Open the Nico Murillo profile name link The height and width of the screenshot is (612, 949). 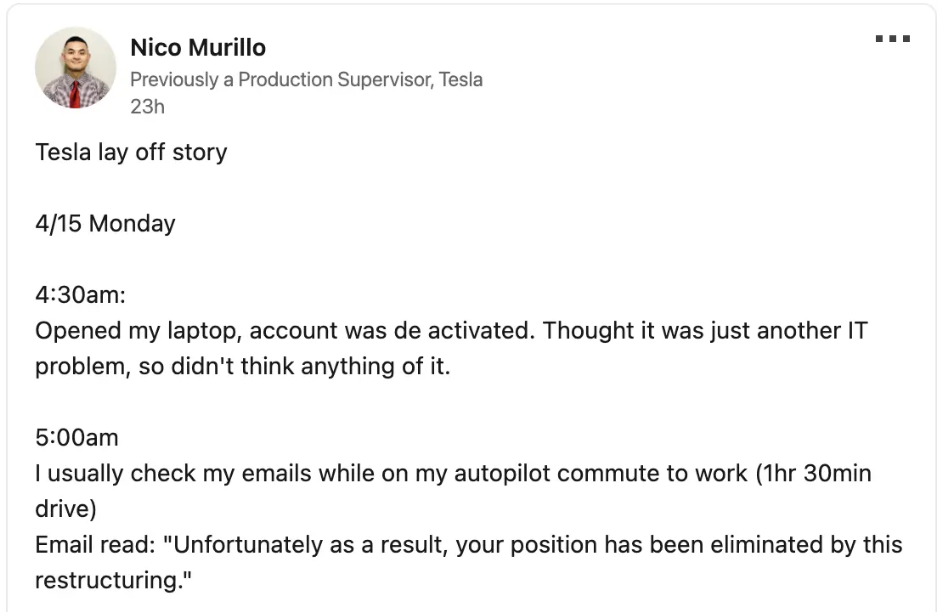click(x=198, y=48)
